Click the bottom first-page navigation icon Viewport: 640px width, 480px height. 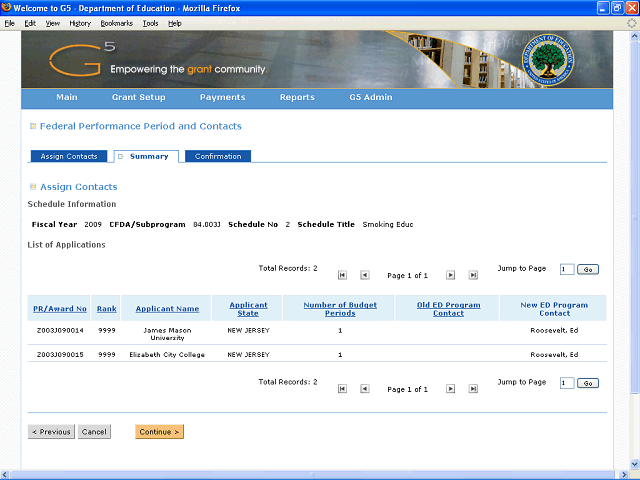(x=342, y=388)
